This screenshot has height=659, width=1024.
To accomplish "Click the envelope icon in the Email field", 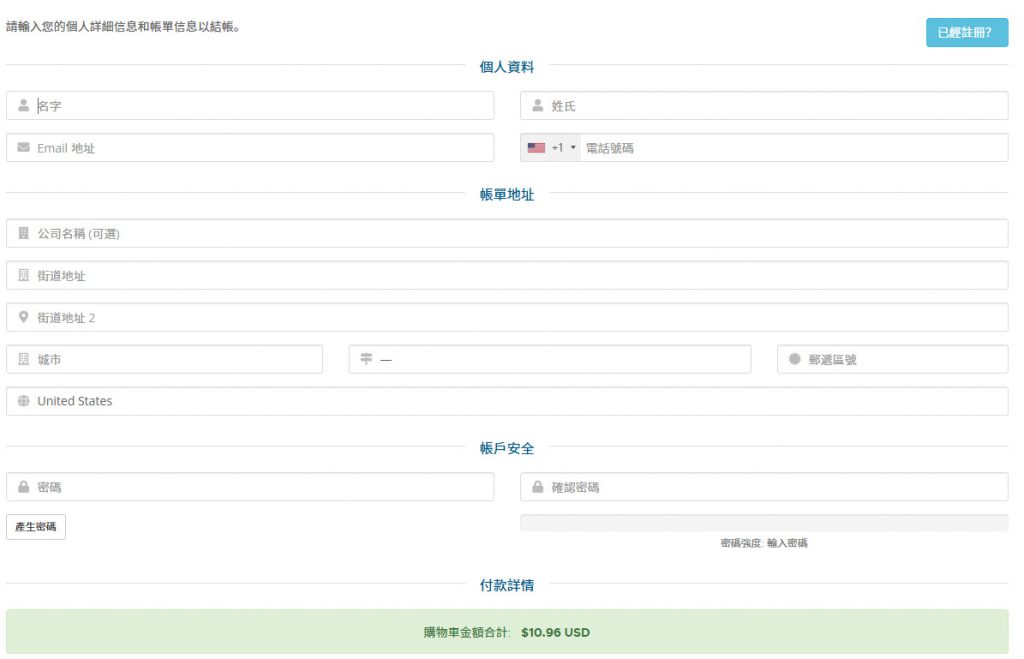I will (x=22, y=146).
